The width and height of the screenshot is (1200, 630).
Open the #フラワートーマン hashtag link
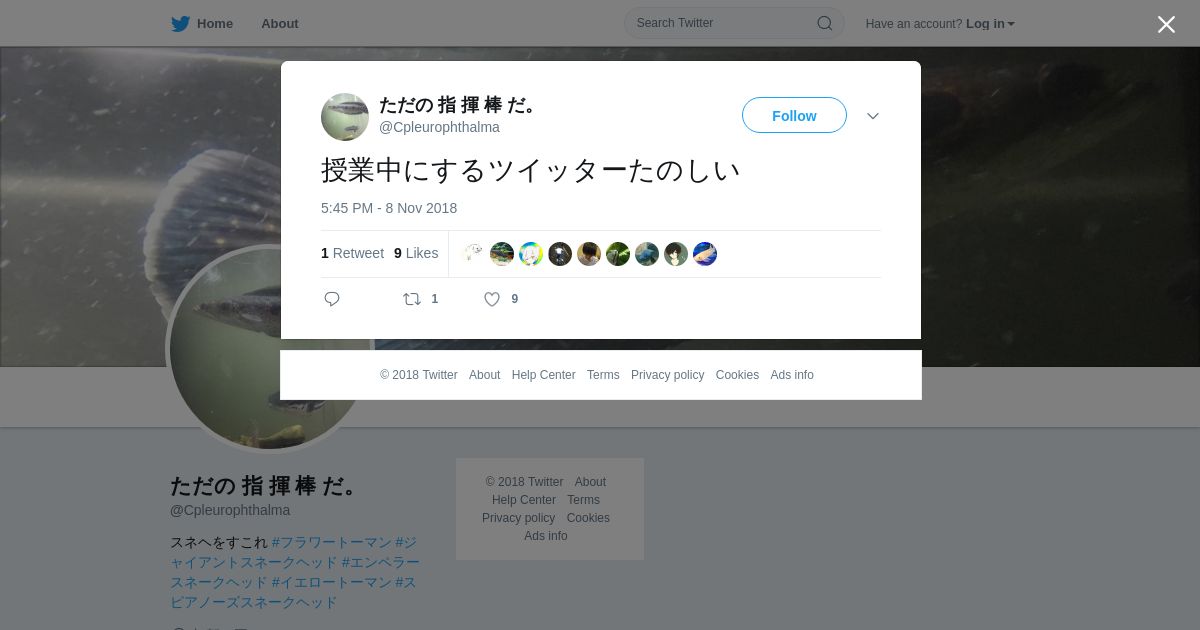tap(331, 542)
